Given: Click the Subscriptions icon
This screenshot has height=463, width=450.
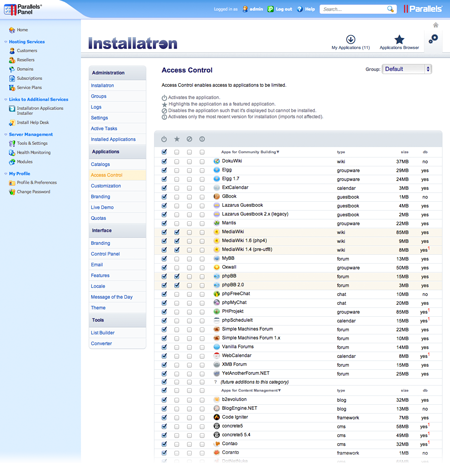Looking at the screenshot, I should click(x=12, y=78).
